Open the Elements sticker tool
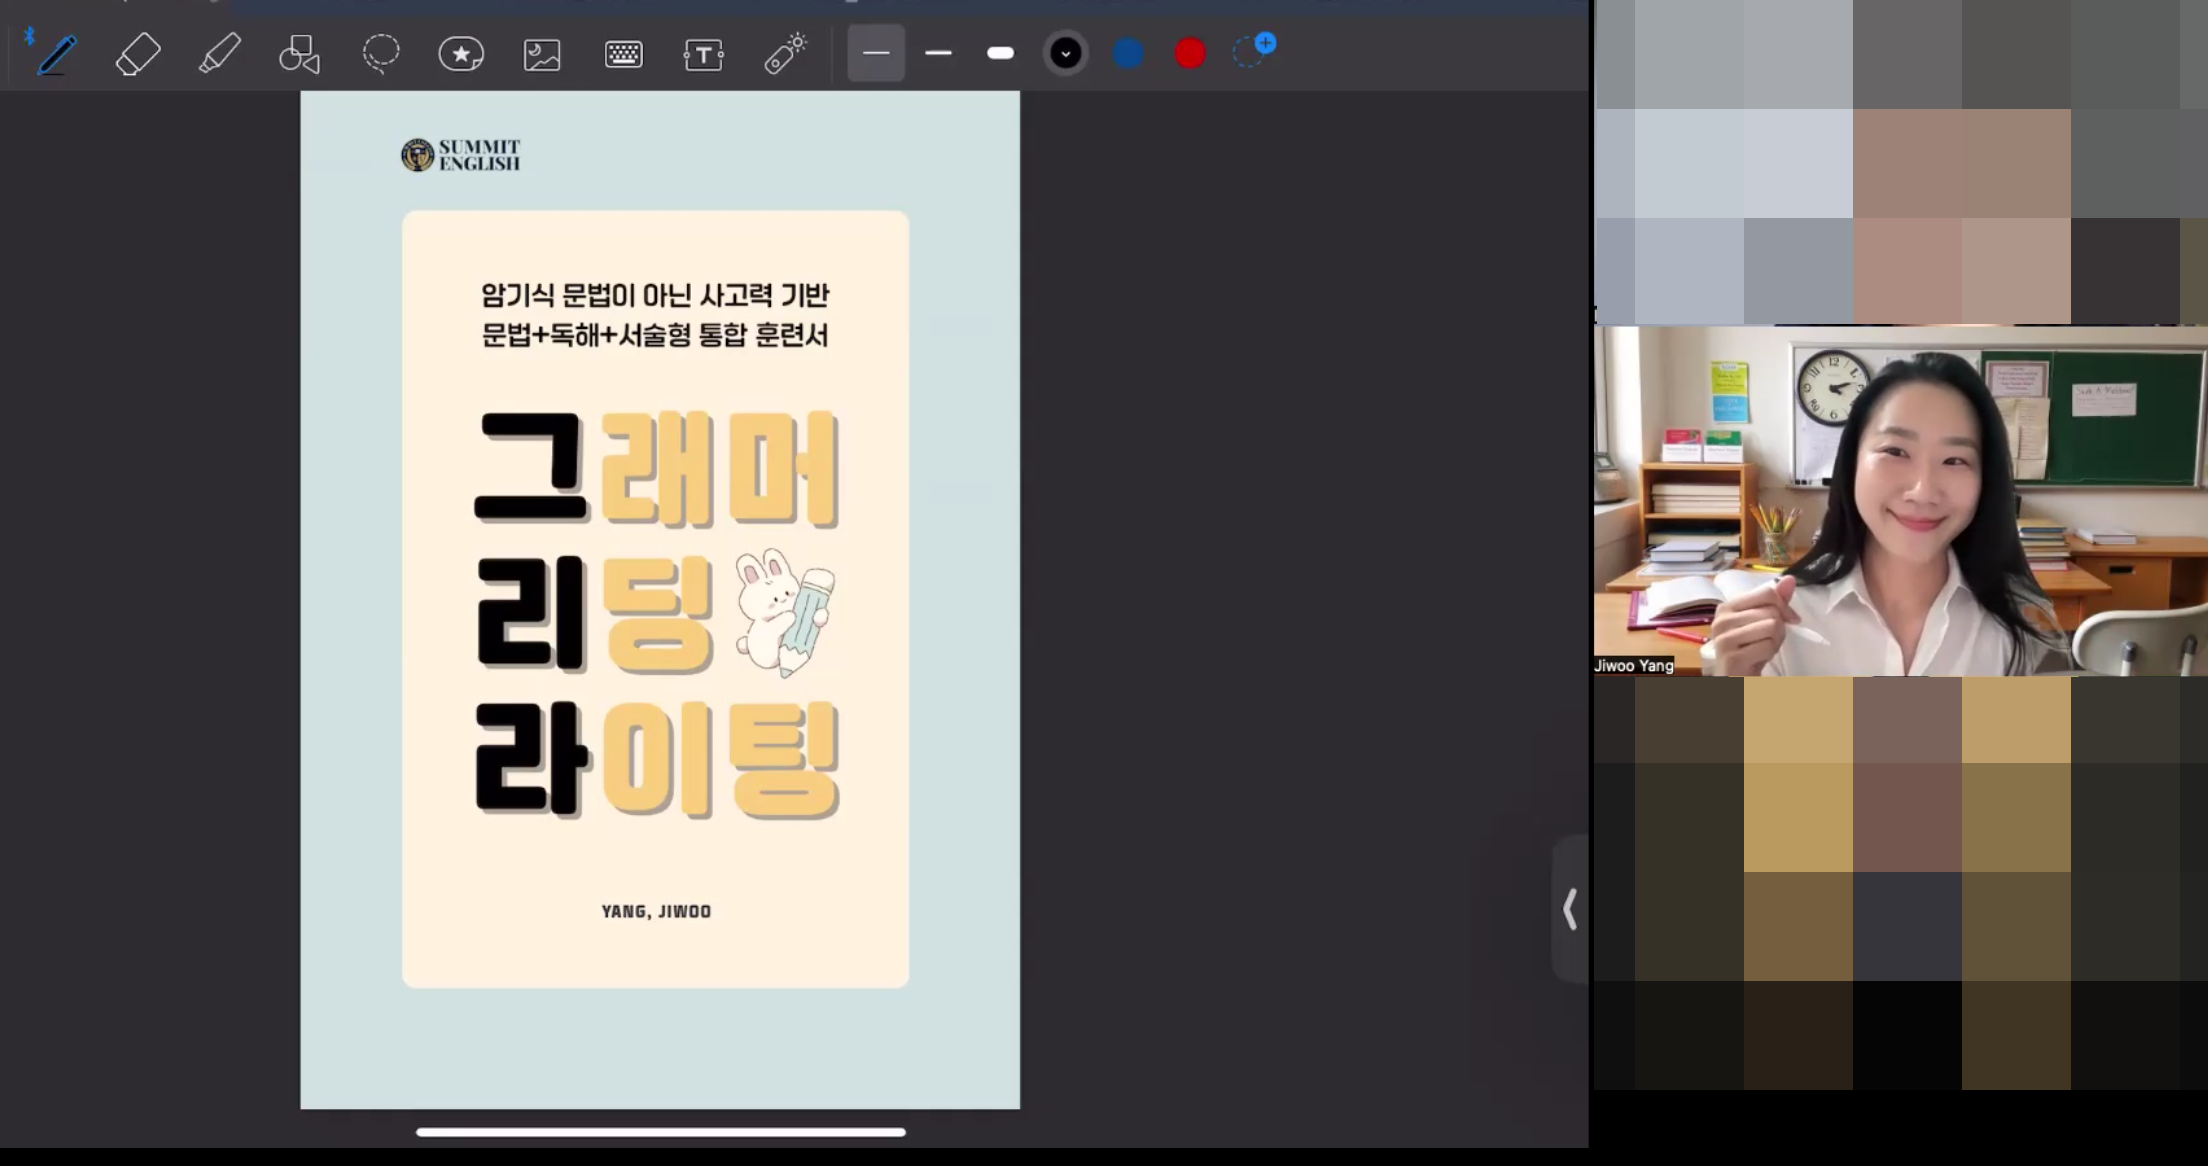The height and width of the screenshot is (1166, 2208). pos(461,53)
